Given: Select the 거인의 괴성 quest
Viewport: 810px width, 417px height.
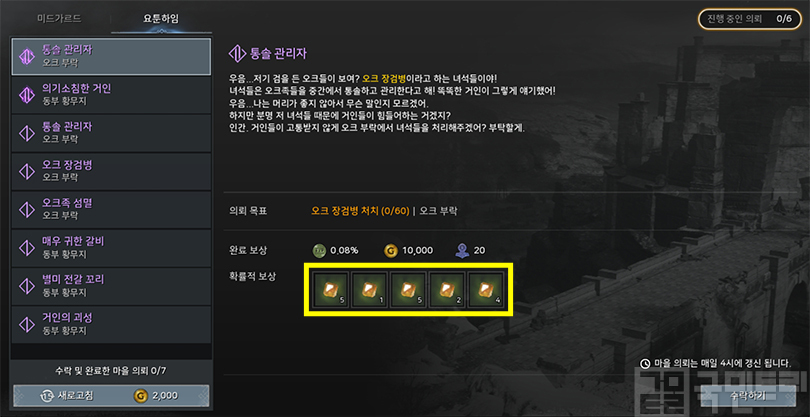Looking at the screenshot, I should [111, 324].
